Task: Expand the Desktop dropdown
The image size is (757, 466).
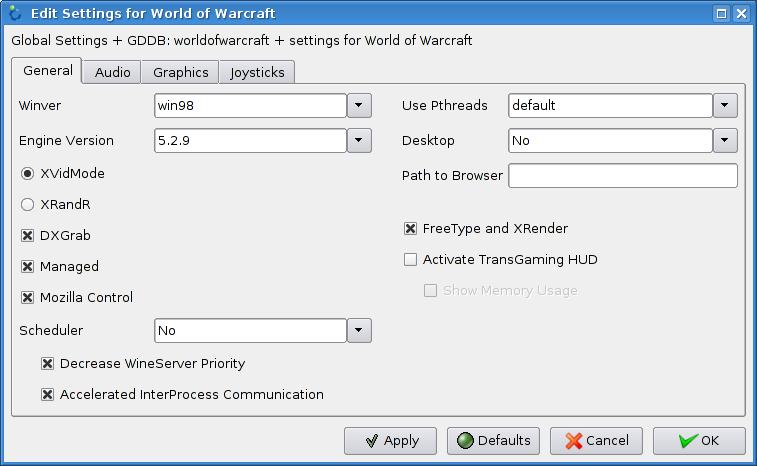Action: (725, 141)
